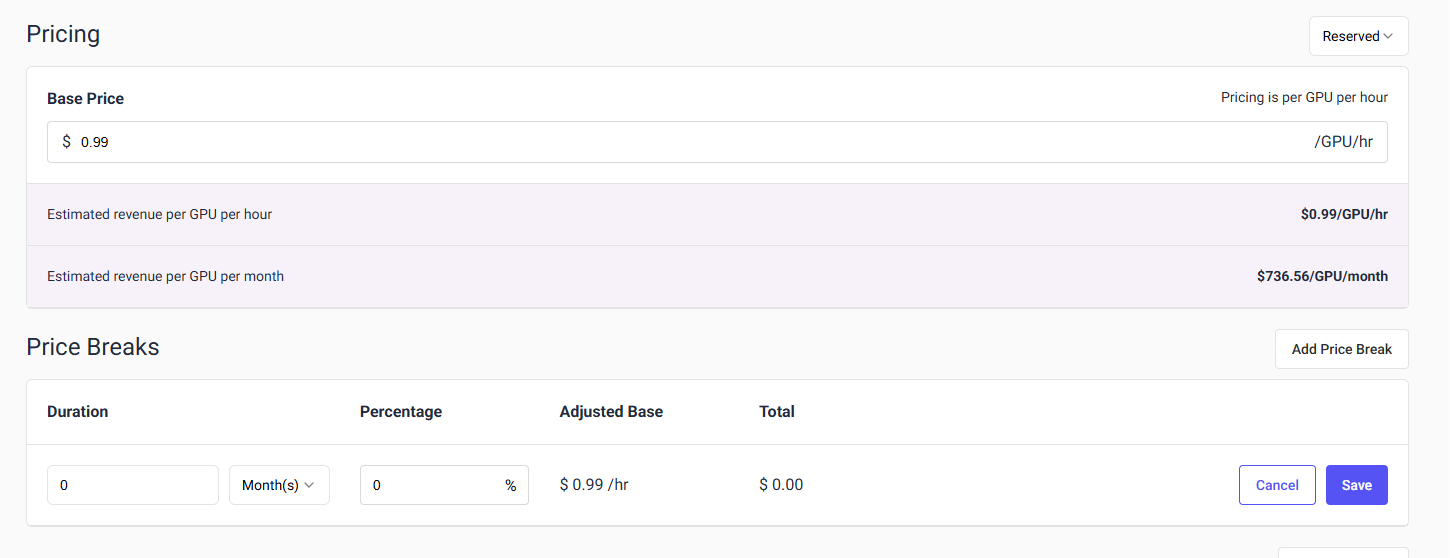Click the Duration column header

(x=77, y=411)
